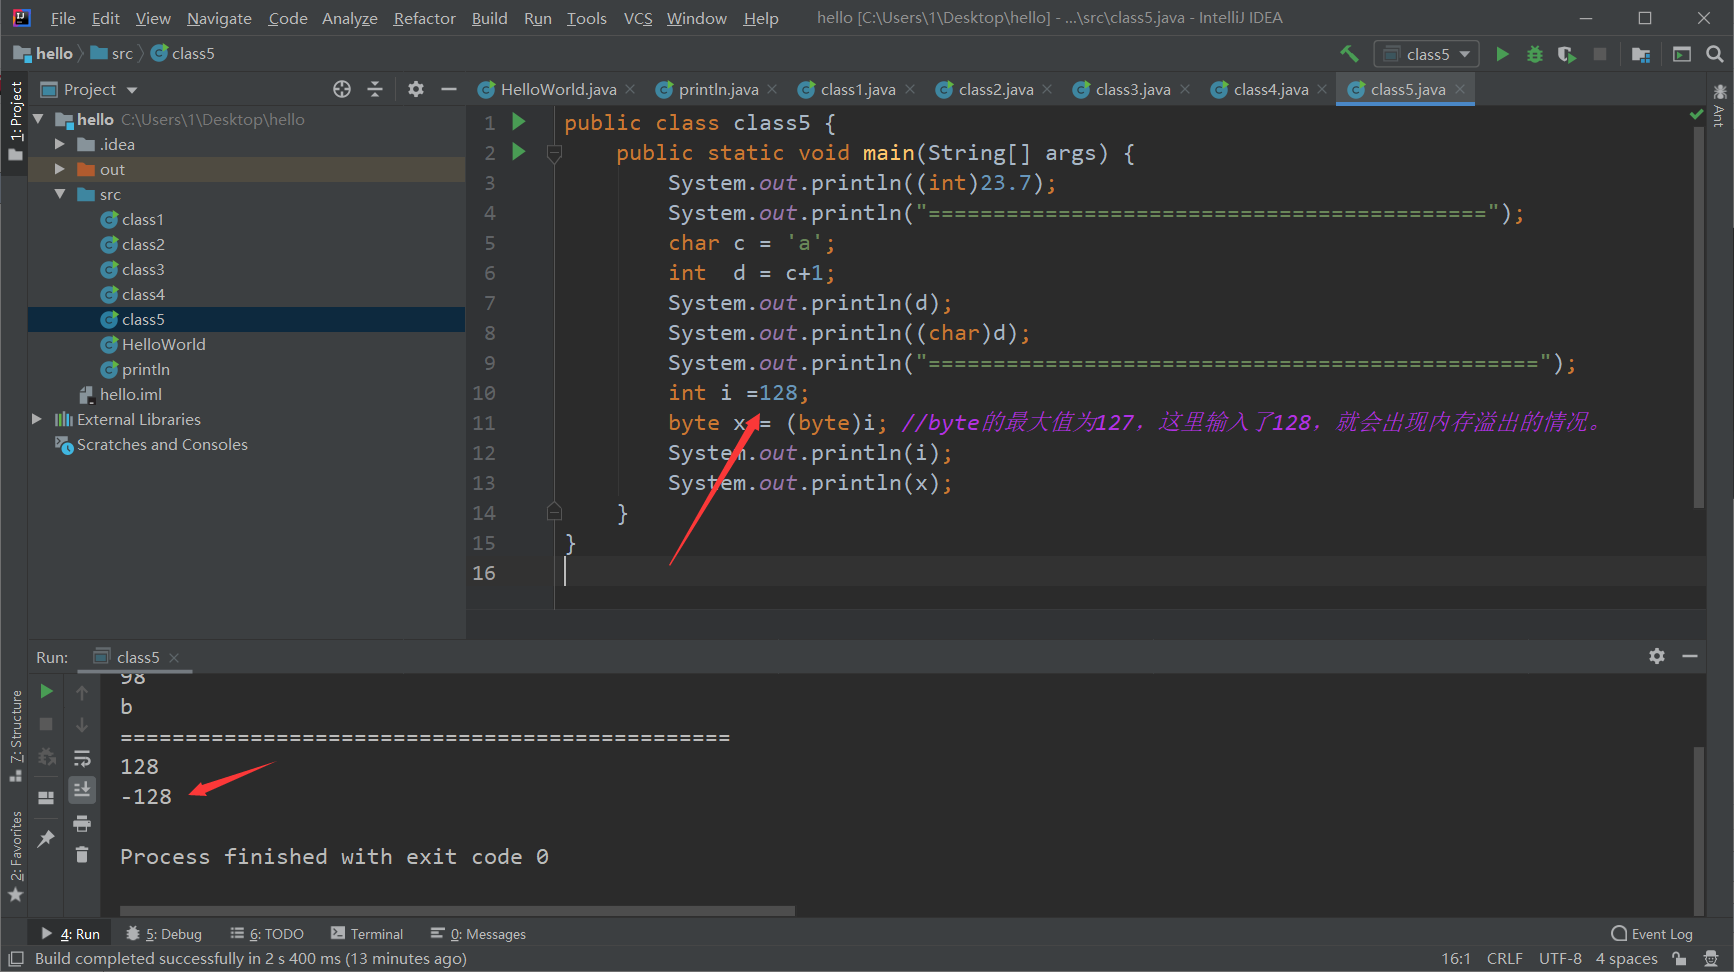Toggle Soft-Wrap in the Run console

click(82, 758)
